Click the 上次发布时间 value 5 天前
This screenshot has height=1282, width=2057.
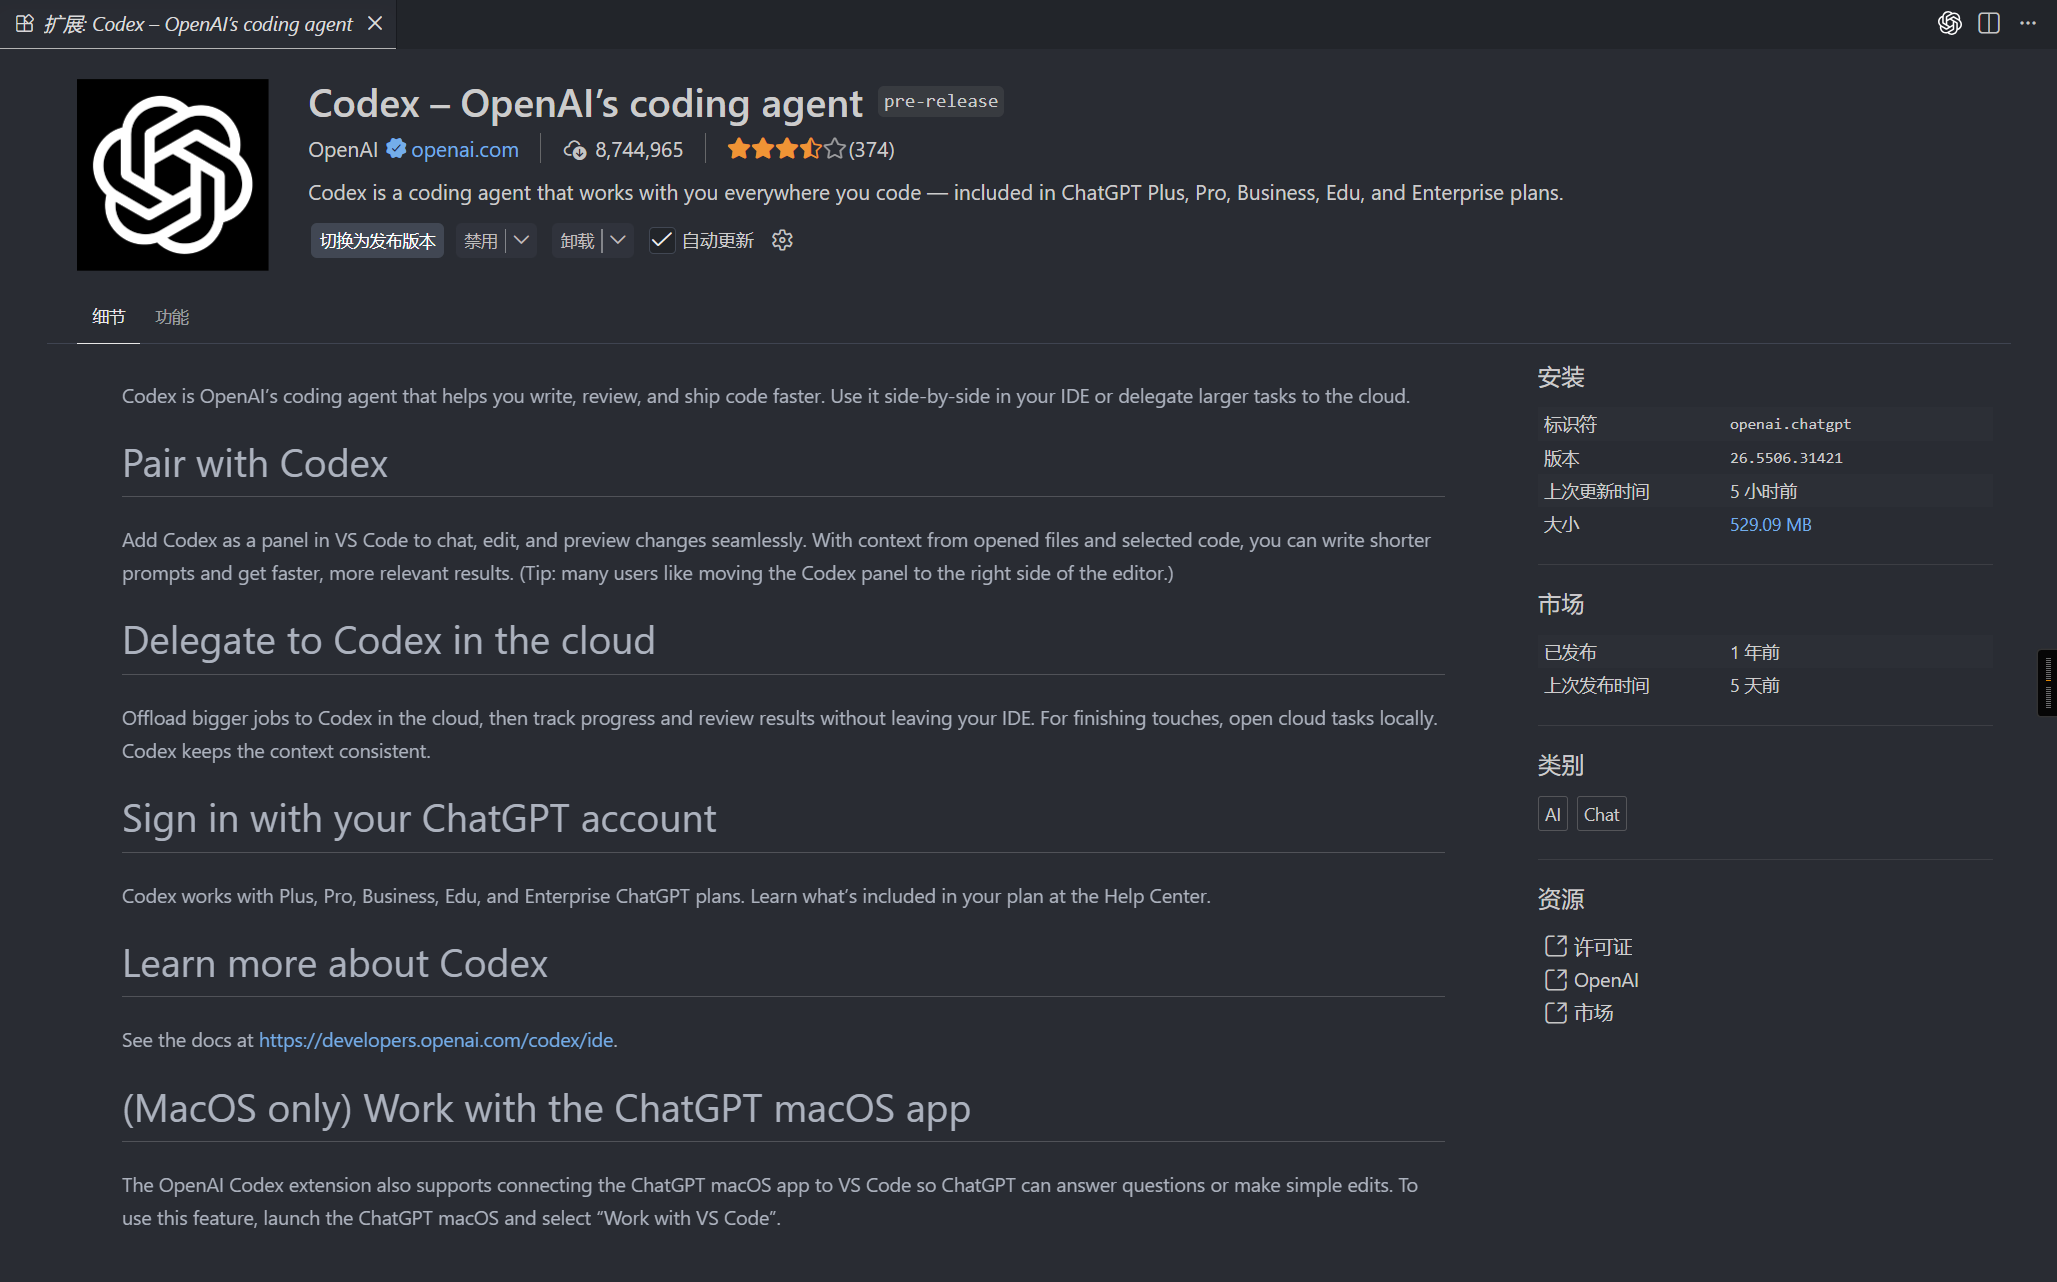[1755, 685]
